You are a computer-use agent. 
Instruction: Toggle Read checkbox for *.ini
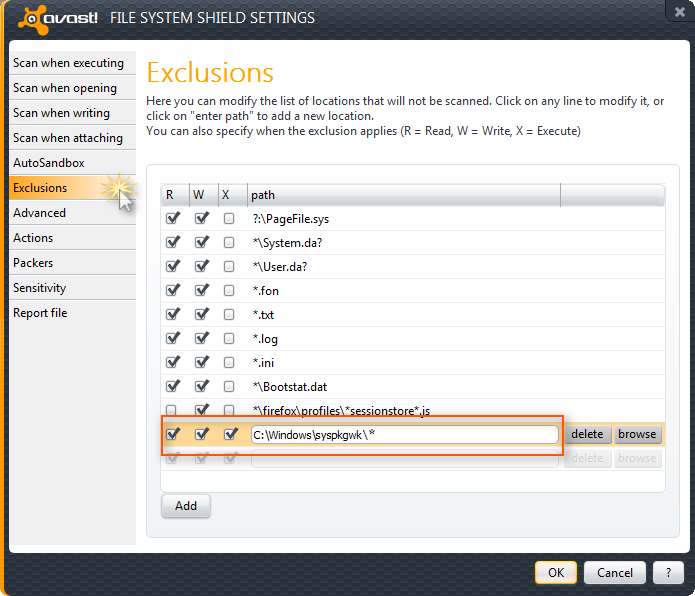click(172, 362)
